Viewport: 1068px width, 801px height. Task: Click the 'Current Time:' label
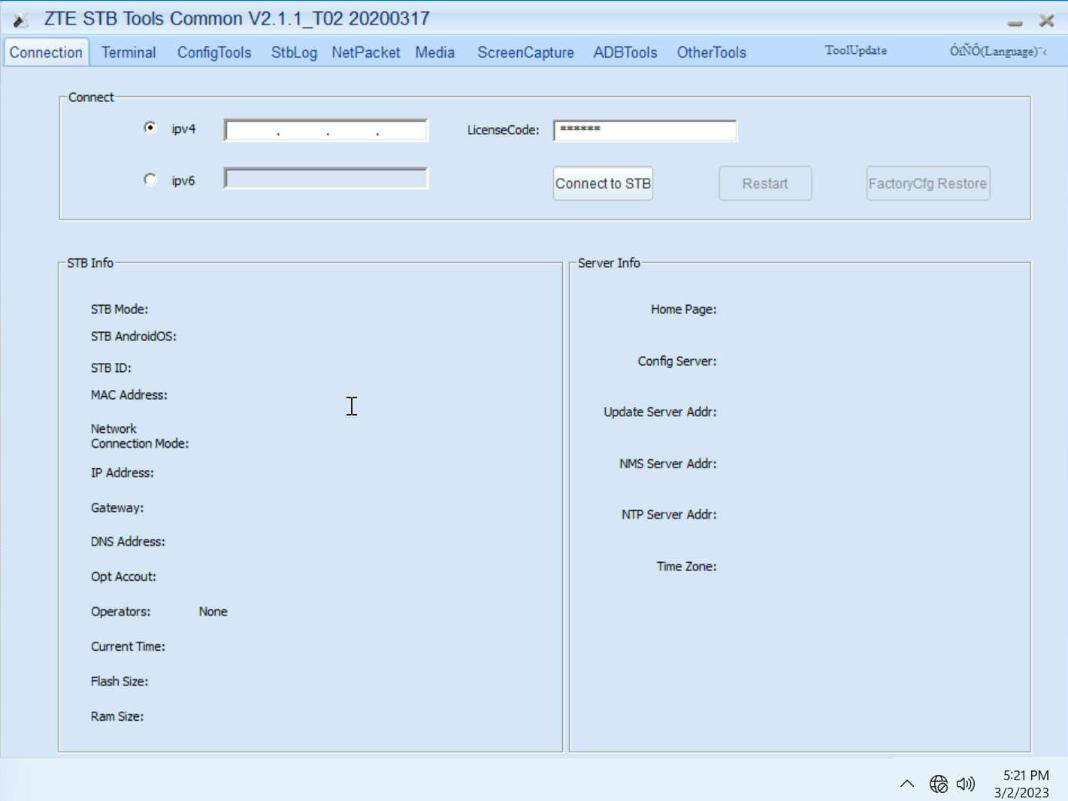click(128, 647)
